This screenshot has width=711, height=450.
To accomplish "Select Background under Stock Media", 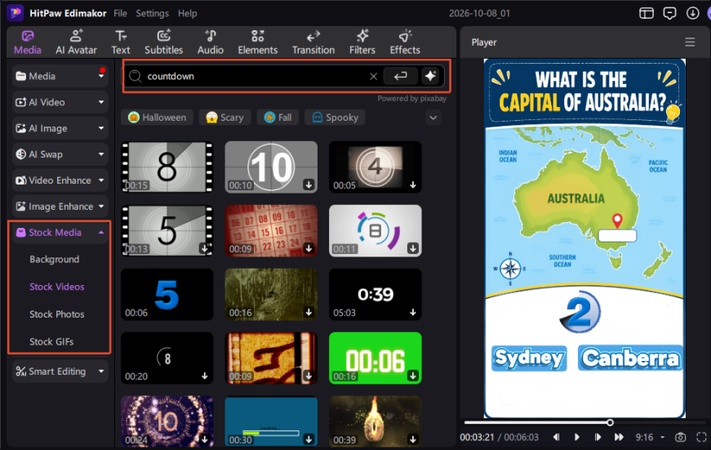I will (x=54, y=259).
